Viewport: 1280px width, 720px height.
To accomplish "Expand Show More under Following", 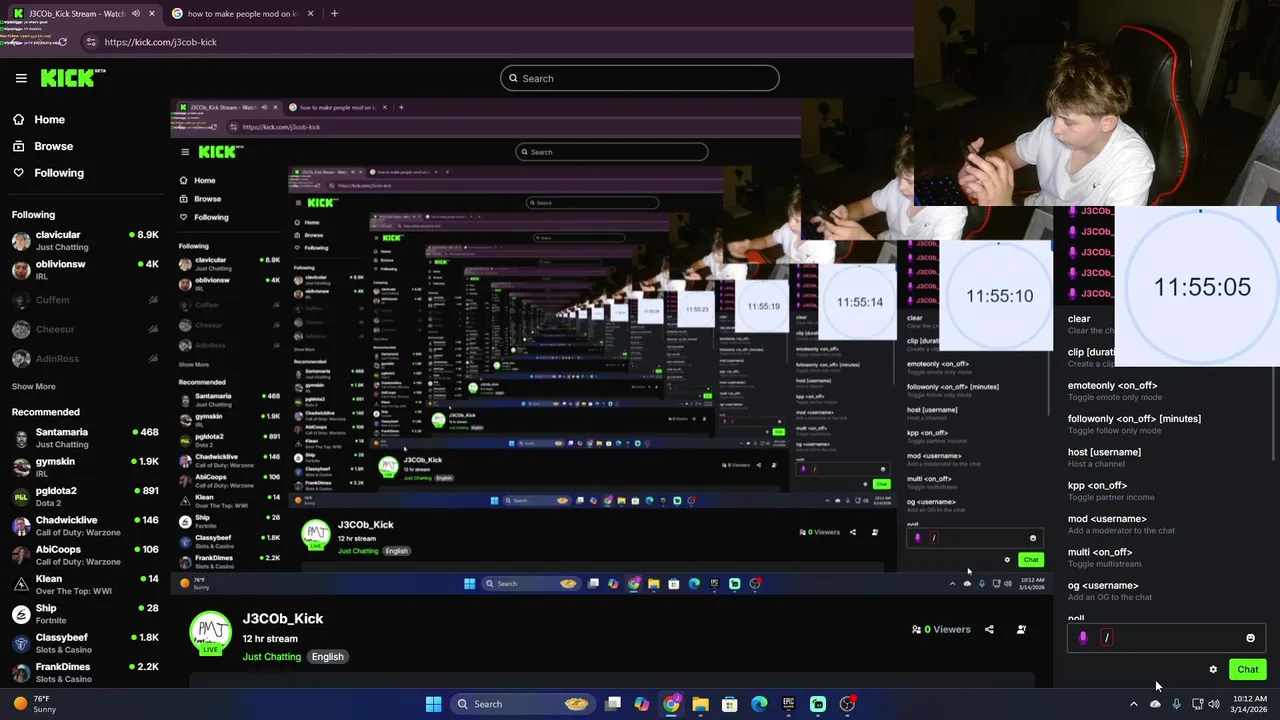I will (x=34, y=387).
